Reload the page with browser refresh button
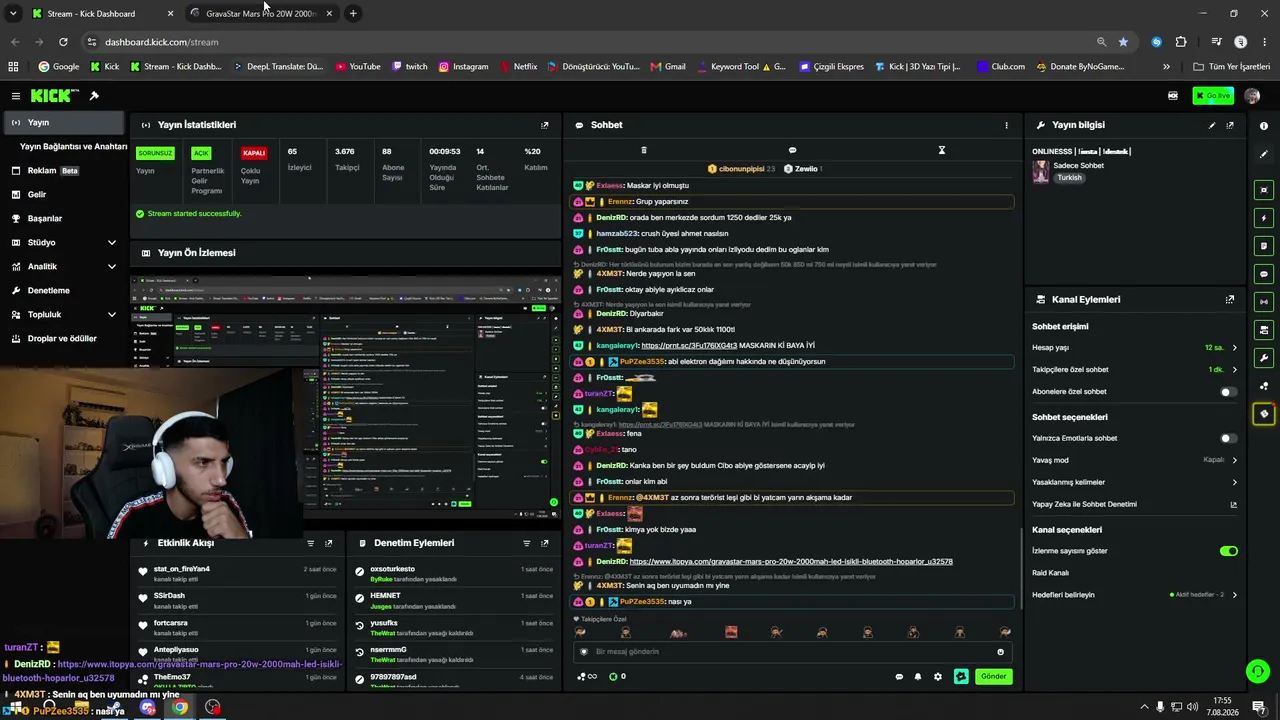Viewport: 1280px width, 720px height. [x=63, y=42]
